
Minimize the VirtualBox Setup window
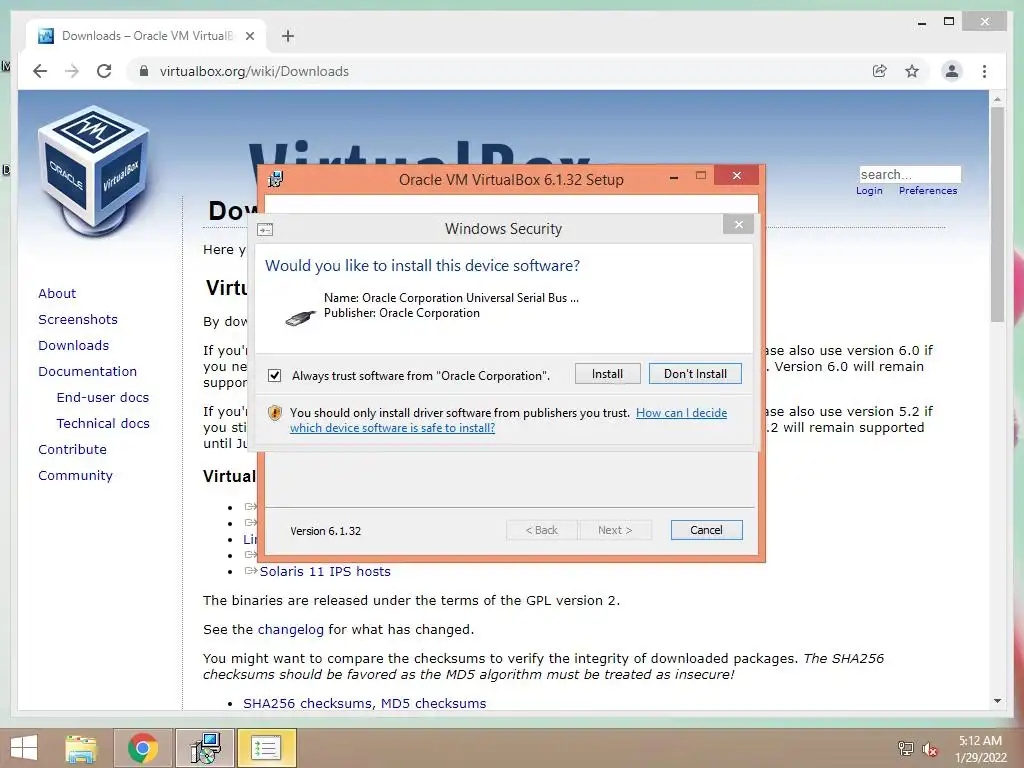pyautogui.click(x=674, y=176)
